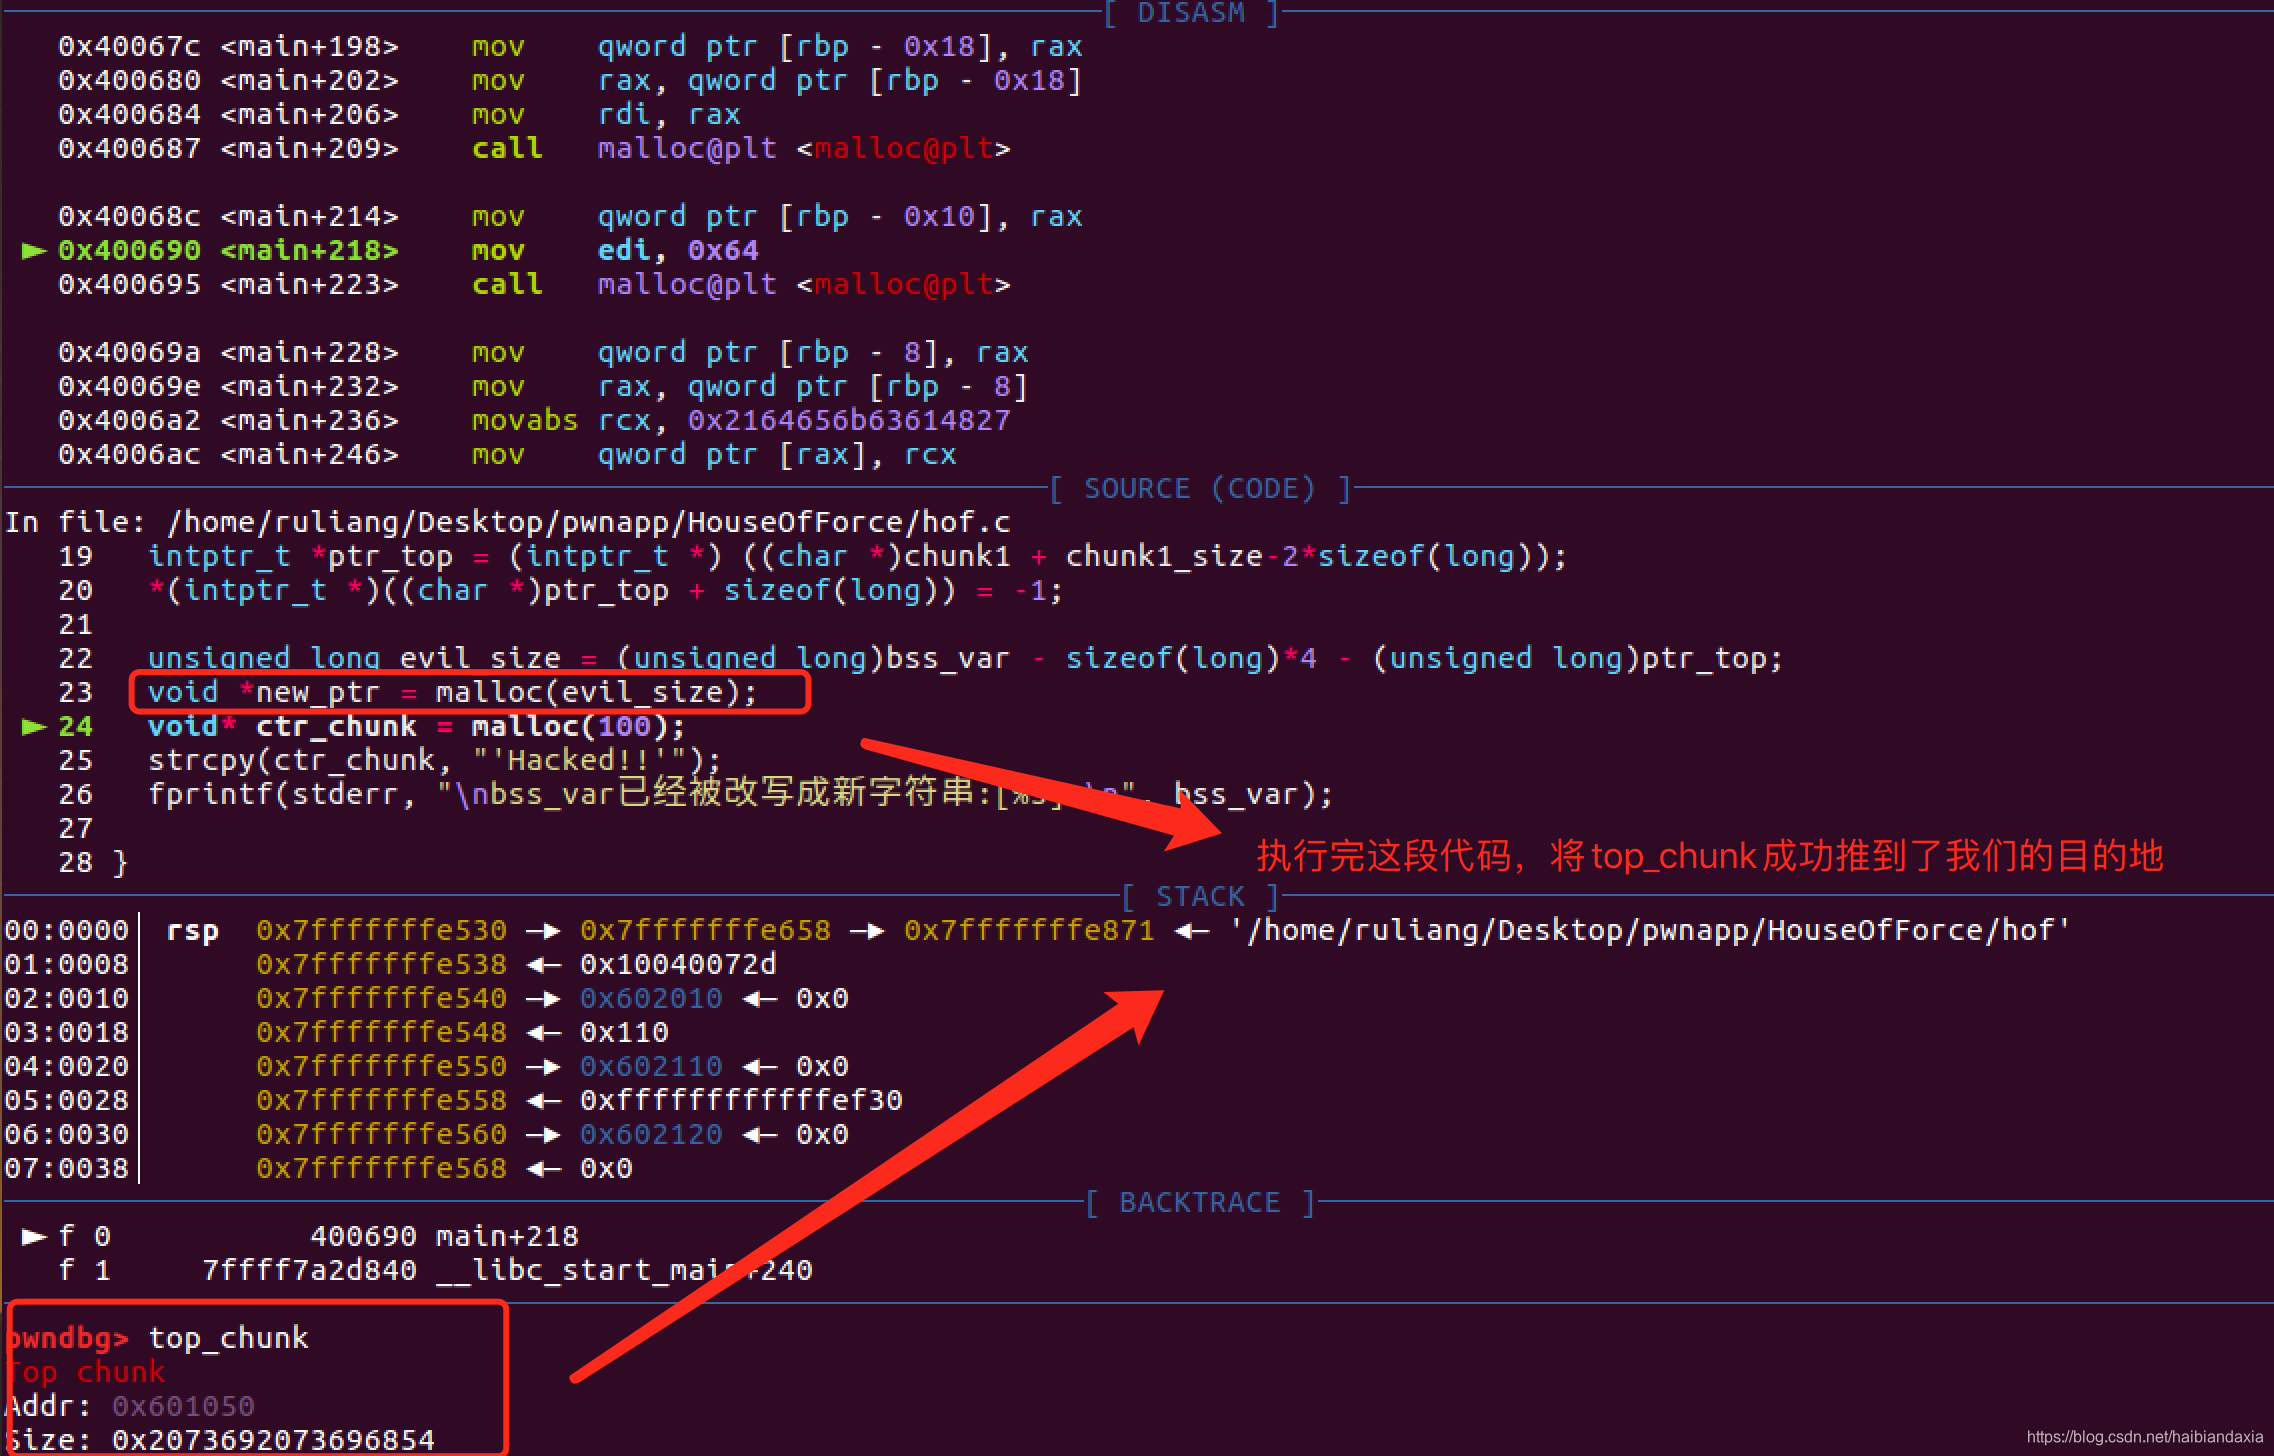Click the DISASM section header

click(1190, 13)
